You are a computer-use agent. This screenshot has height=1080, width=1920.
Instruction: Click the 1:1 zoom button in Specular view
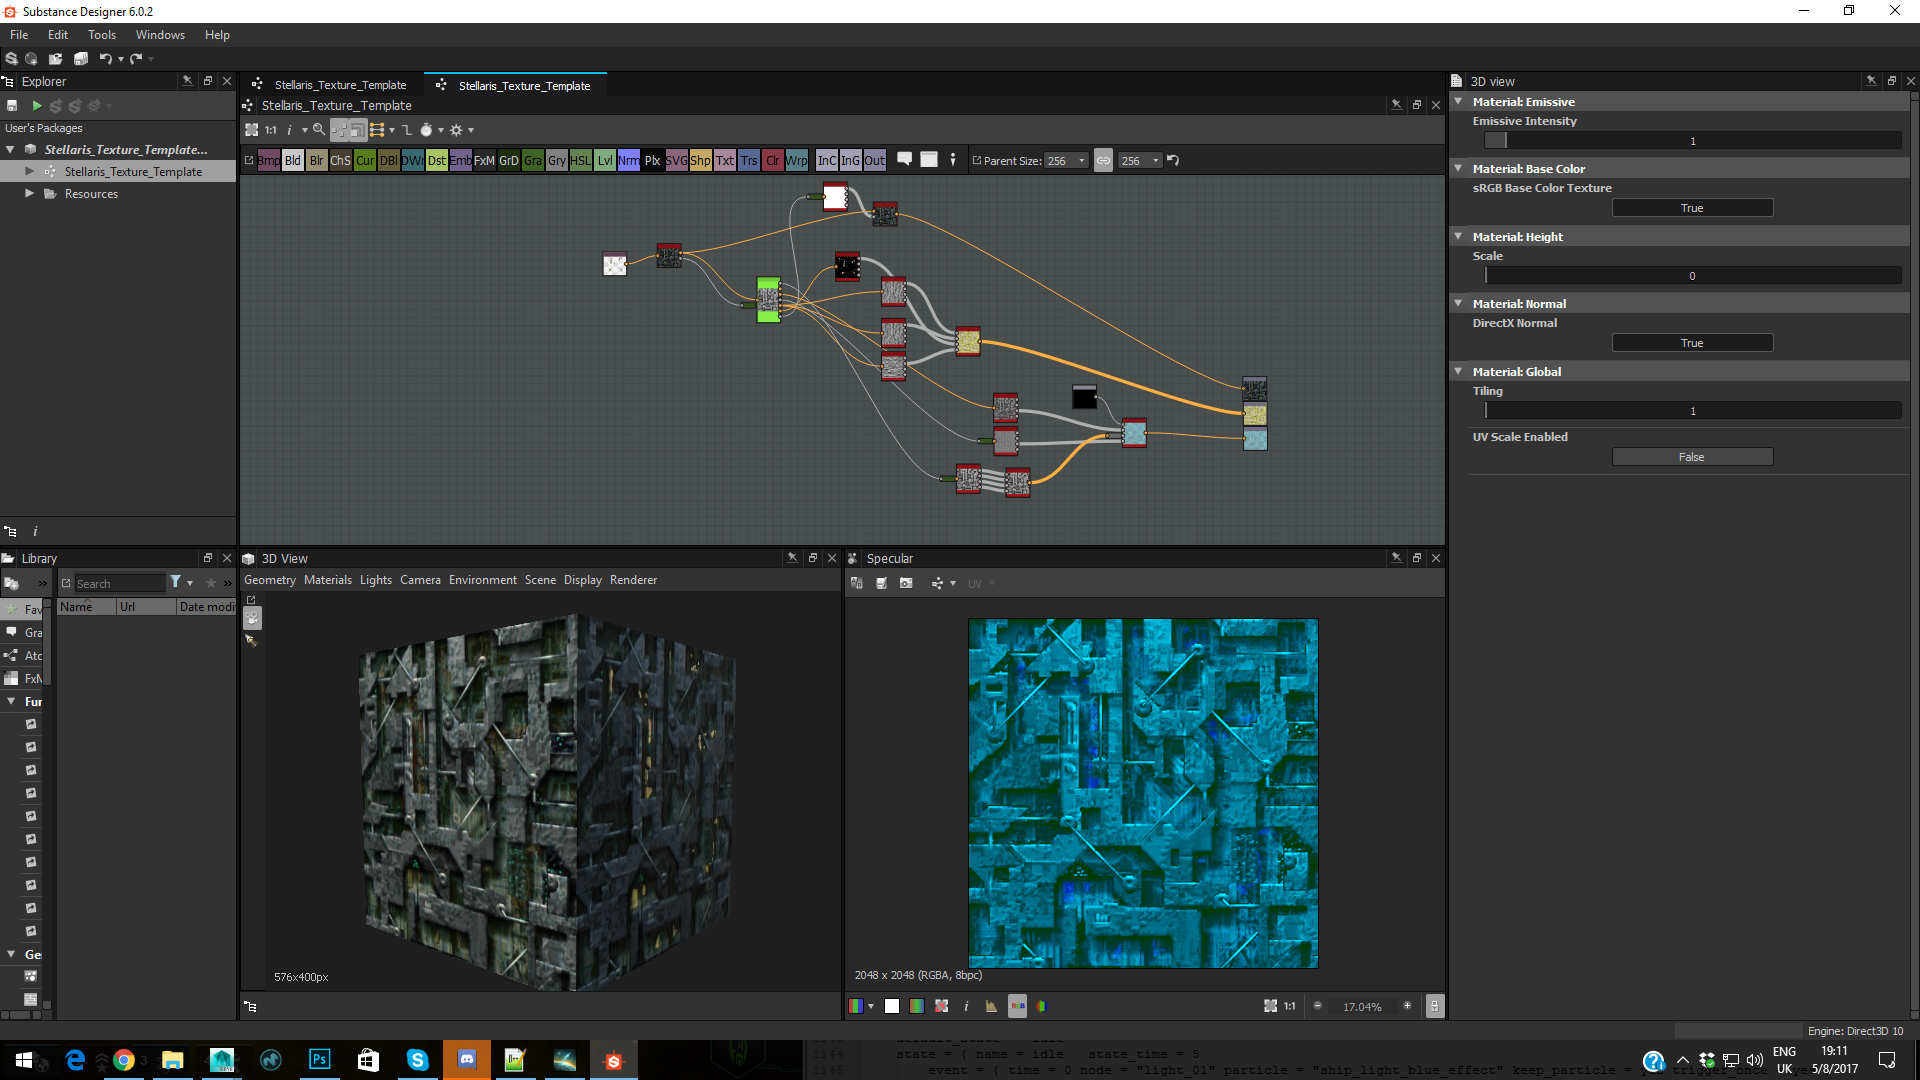1289,1006
